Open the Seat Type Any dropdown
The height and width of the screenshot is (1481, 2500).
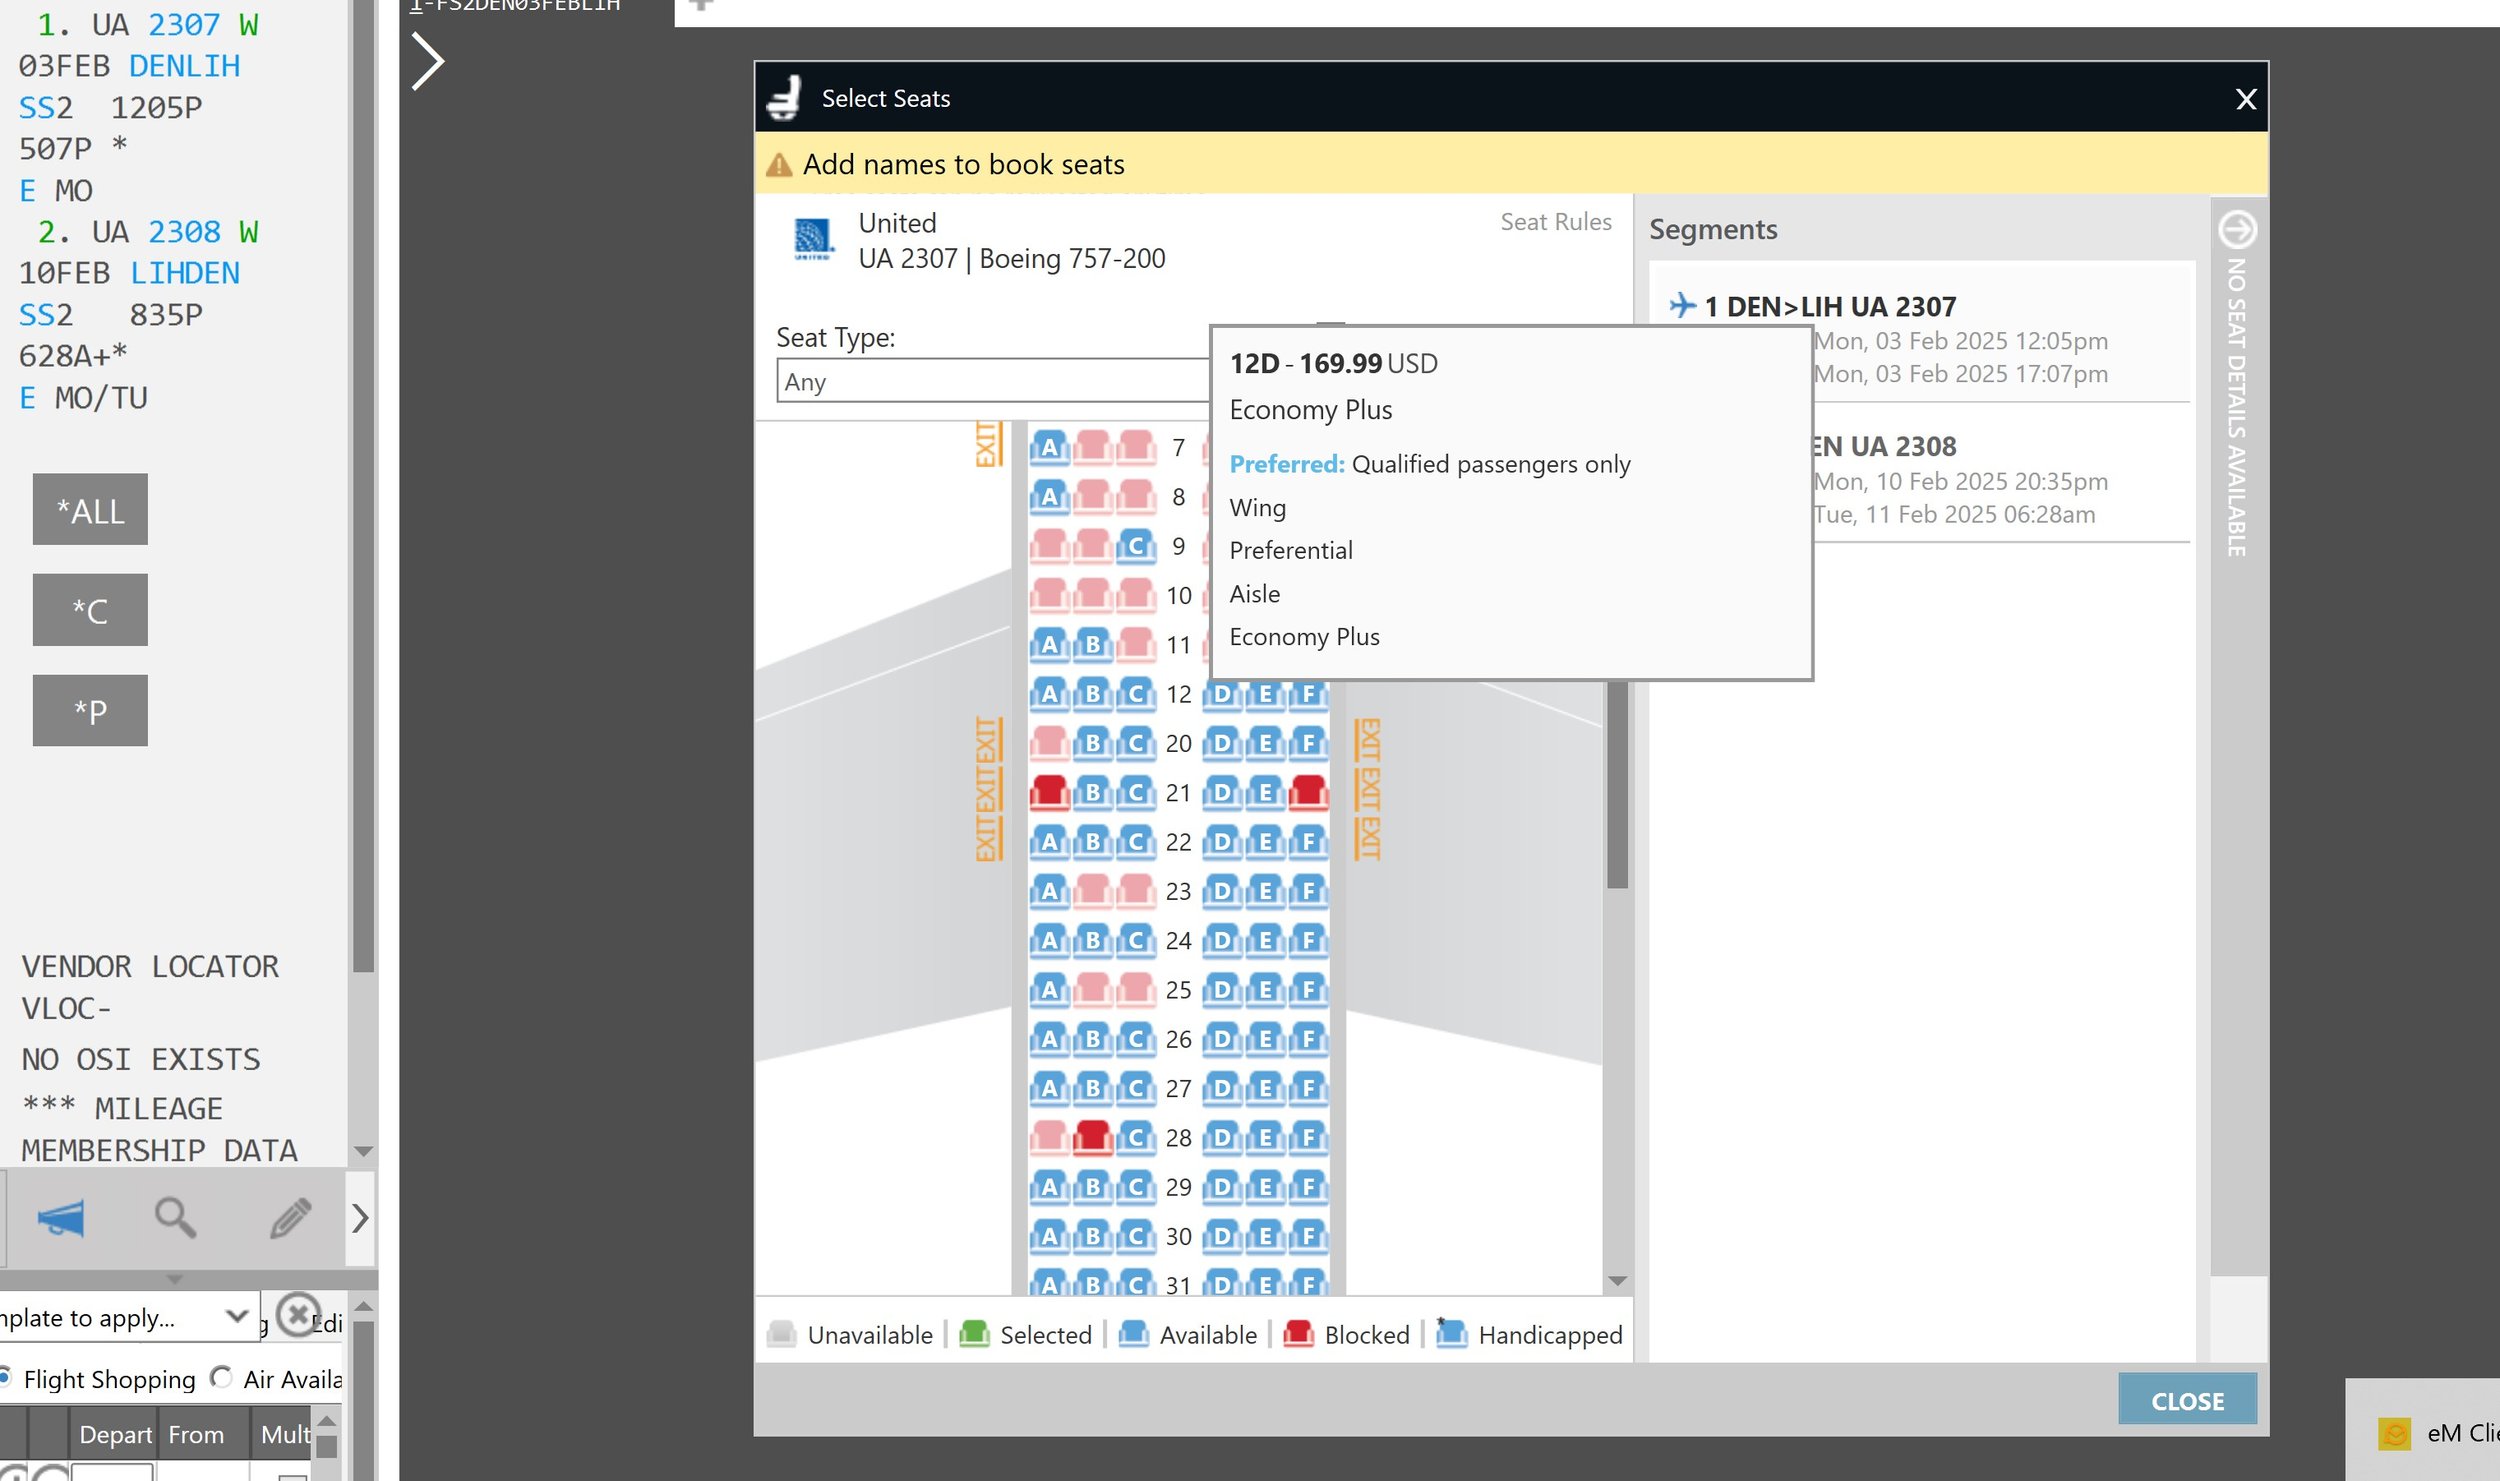click(x=990, y=381)
